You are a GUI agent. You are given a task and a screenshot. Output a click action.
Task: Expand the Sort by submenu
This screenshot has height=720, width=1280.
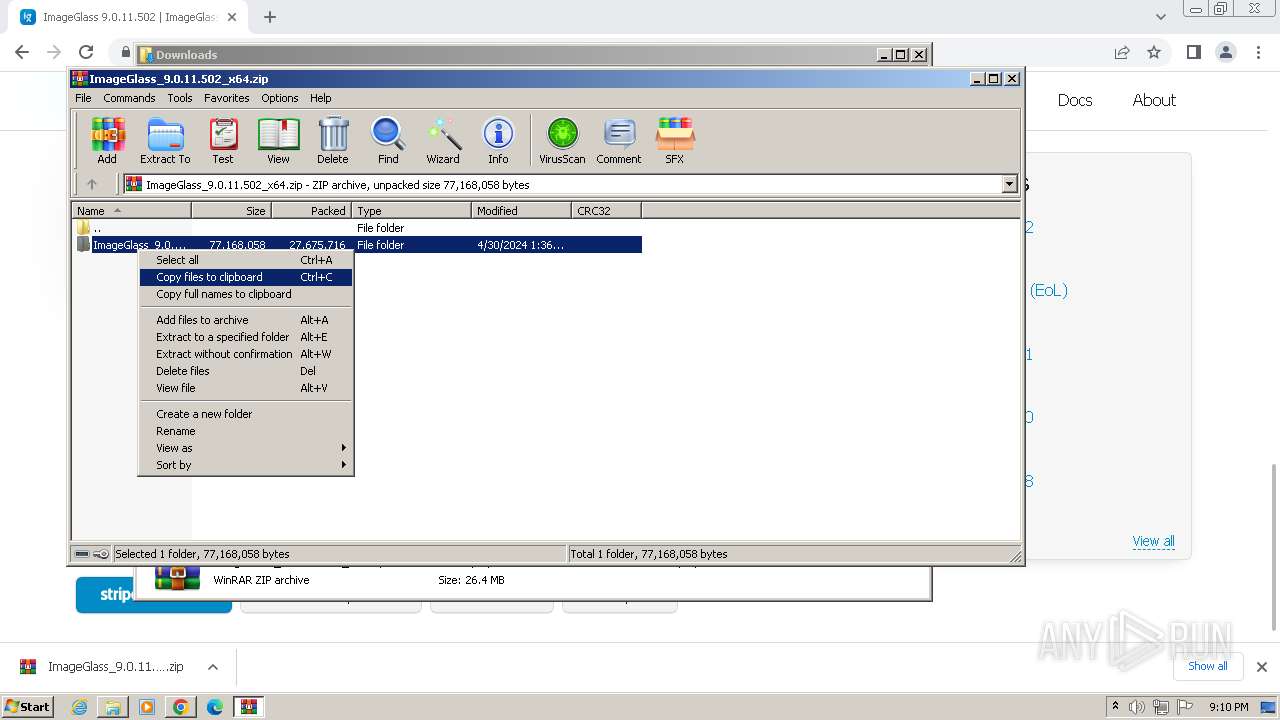246,465
